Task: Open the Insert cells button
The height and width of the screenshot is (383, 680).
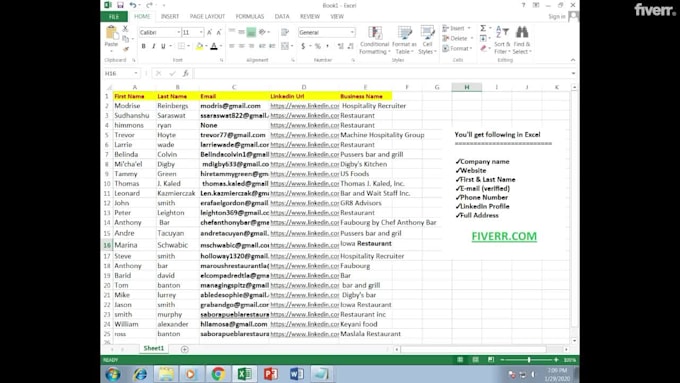Action: point(456,28)
